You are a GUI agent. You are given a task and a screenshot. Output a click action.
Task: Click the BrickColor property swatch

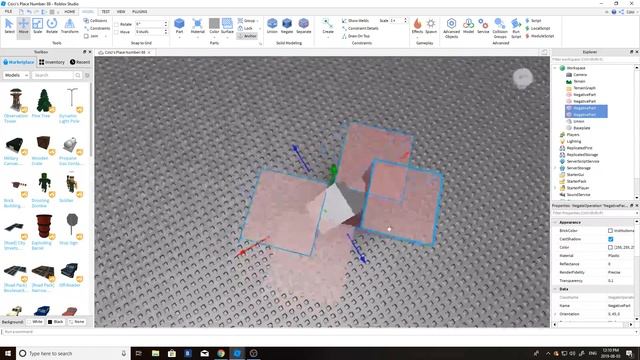pyautogui.click(x=611, y=231)
